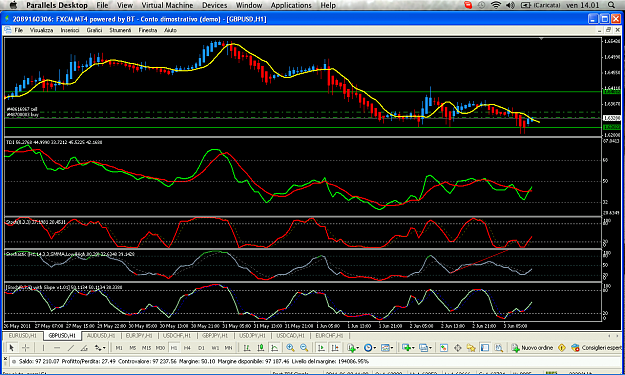
Task: Show the Market Watch window
Action: (444, 348)
